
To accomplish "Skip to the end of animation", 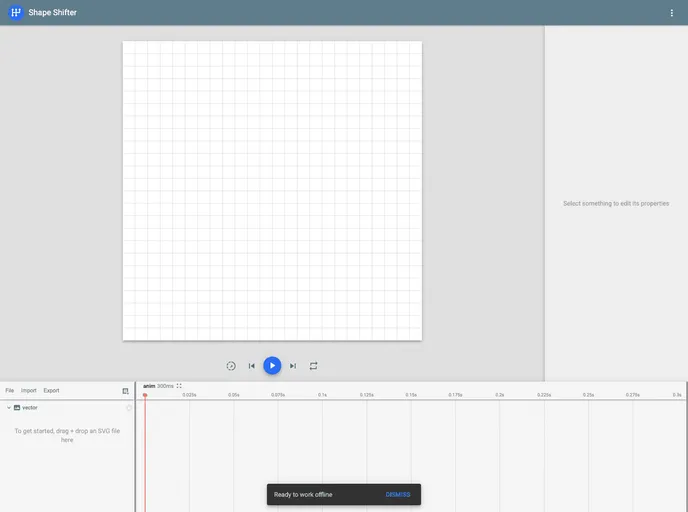I will pos(293,366).
